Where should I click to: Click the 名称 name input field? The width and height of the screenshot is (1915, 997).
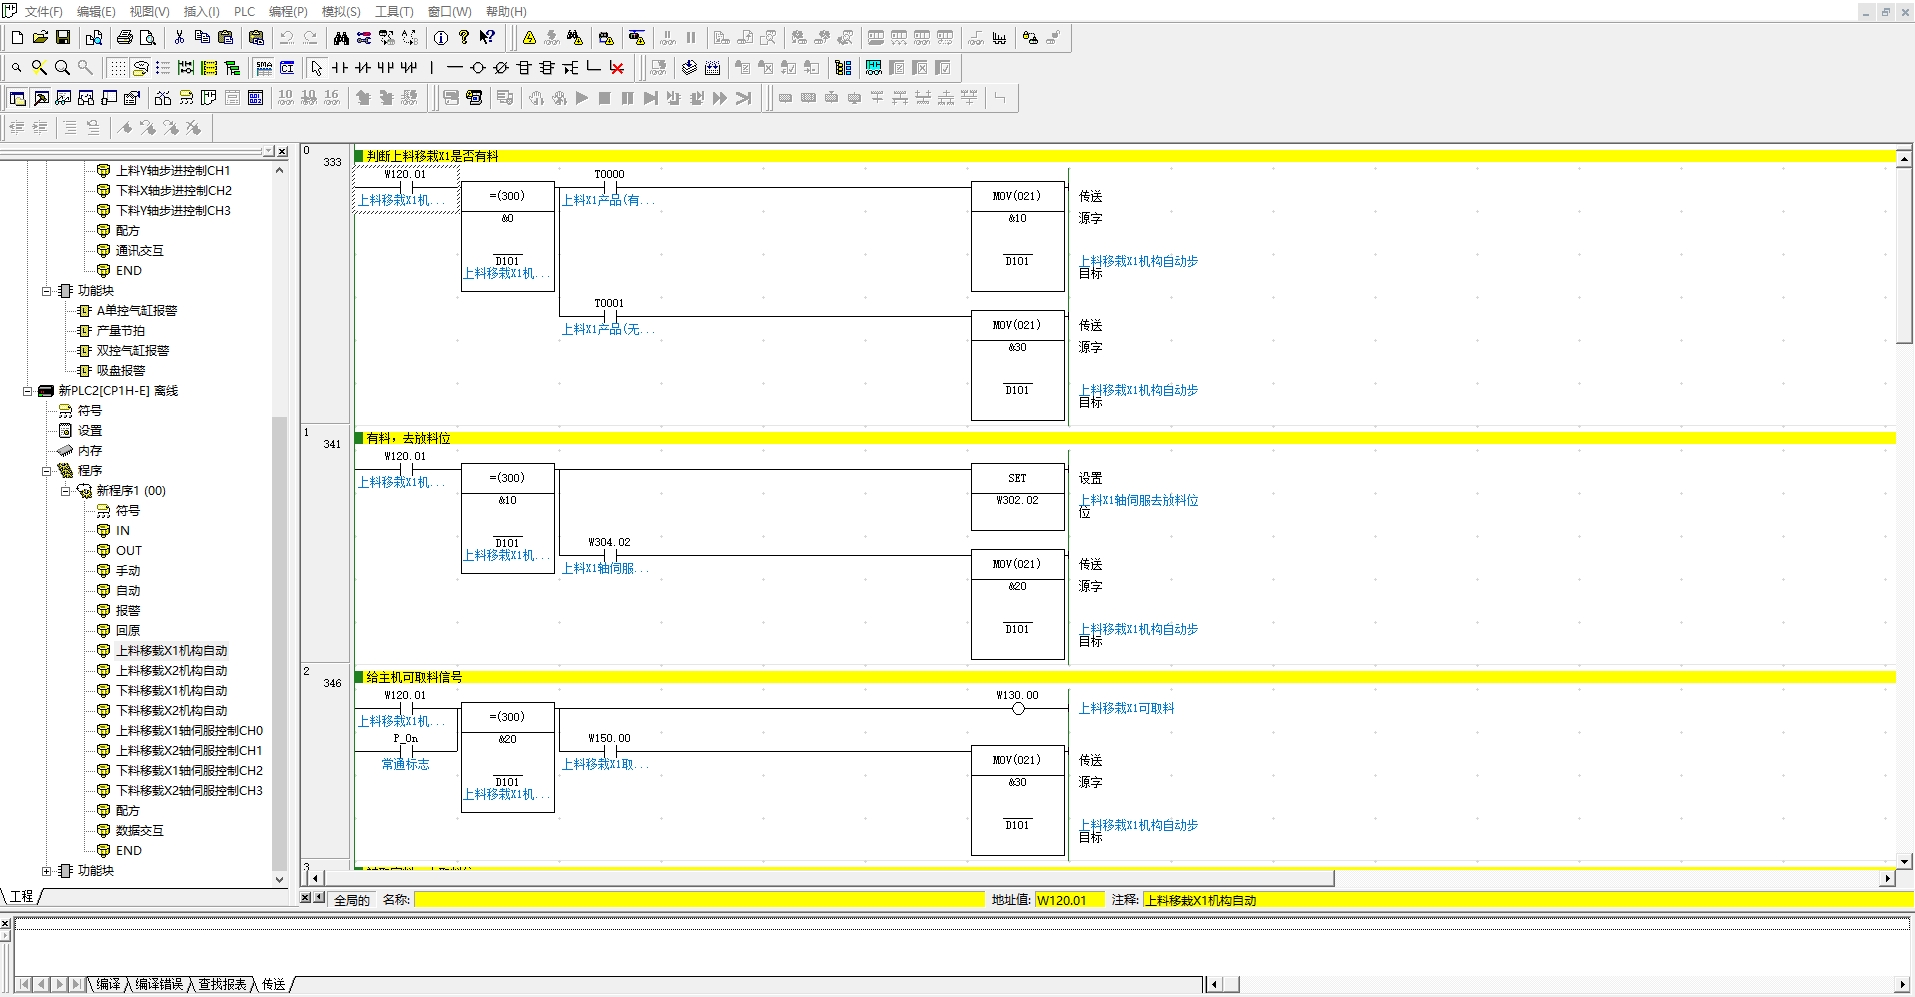(x=699, y=900)
